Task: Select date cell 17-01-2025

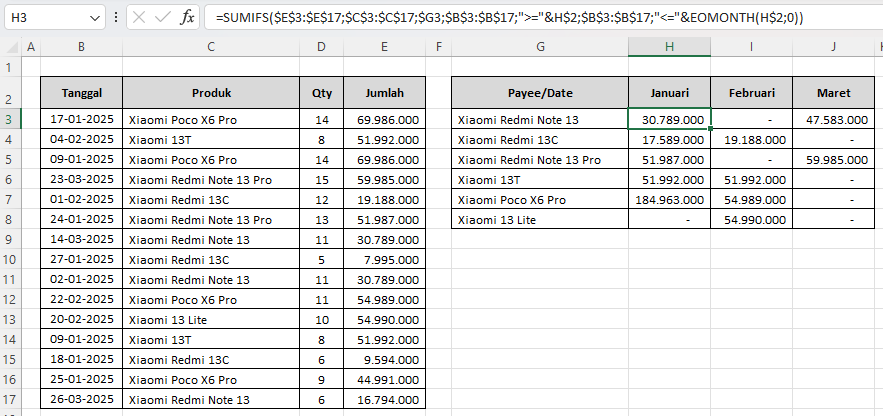Action: (82, 119)
